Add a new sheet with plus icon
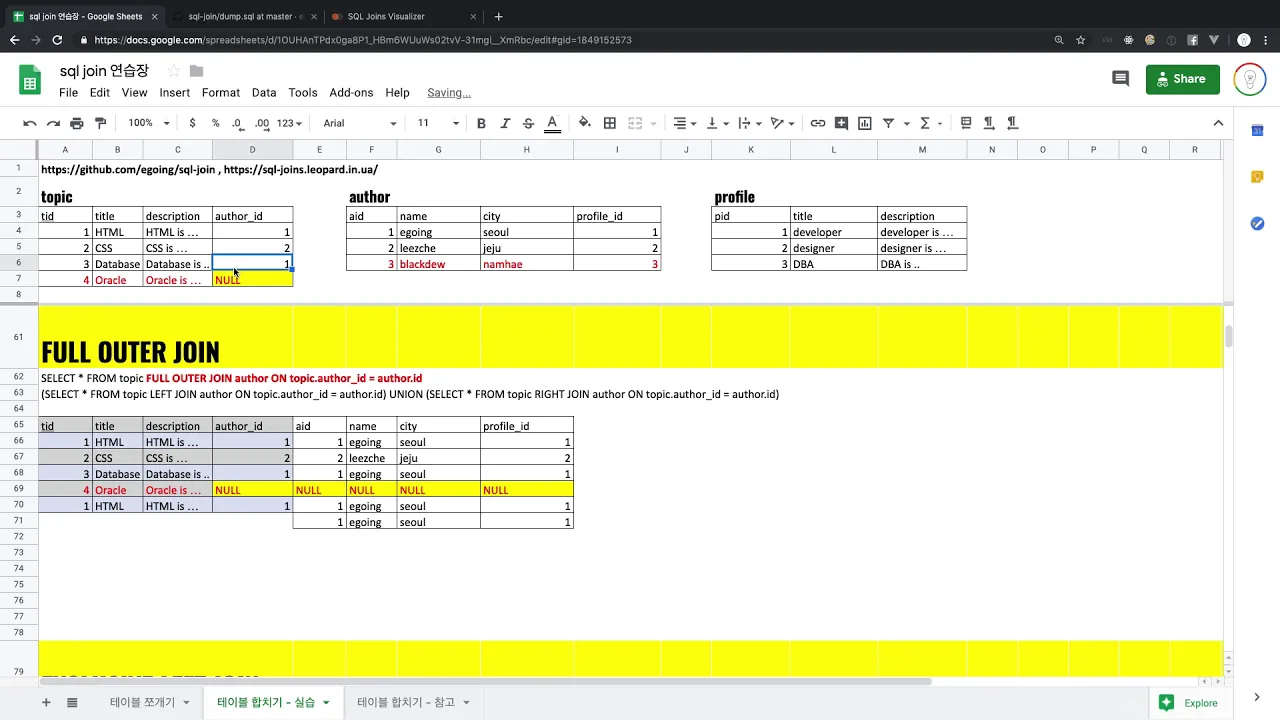Viewport: 1280px width, 720px height. (46, 703)
